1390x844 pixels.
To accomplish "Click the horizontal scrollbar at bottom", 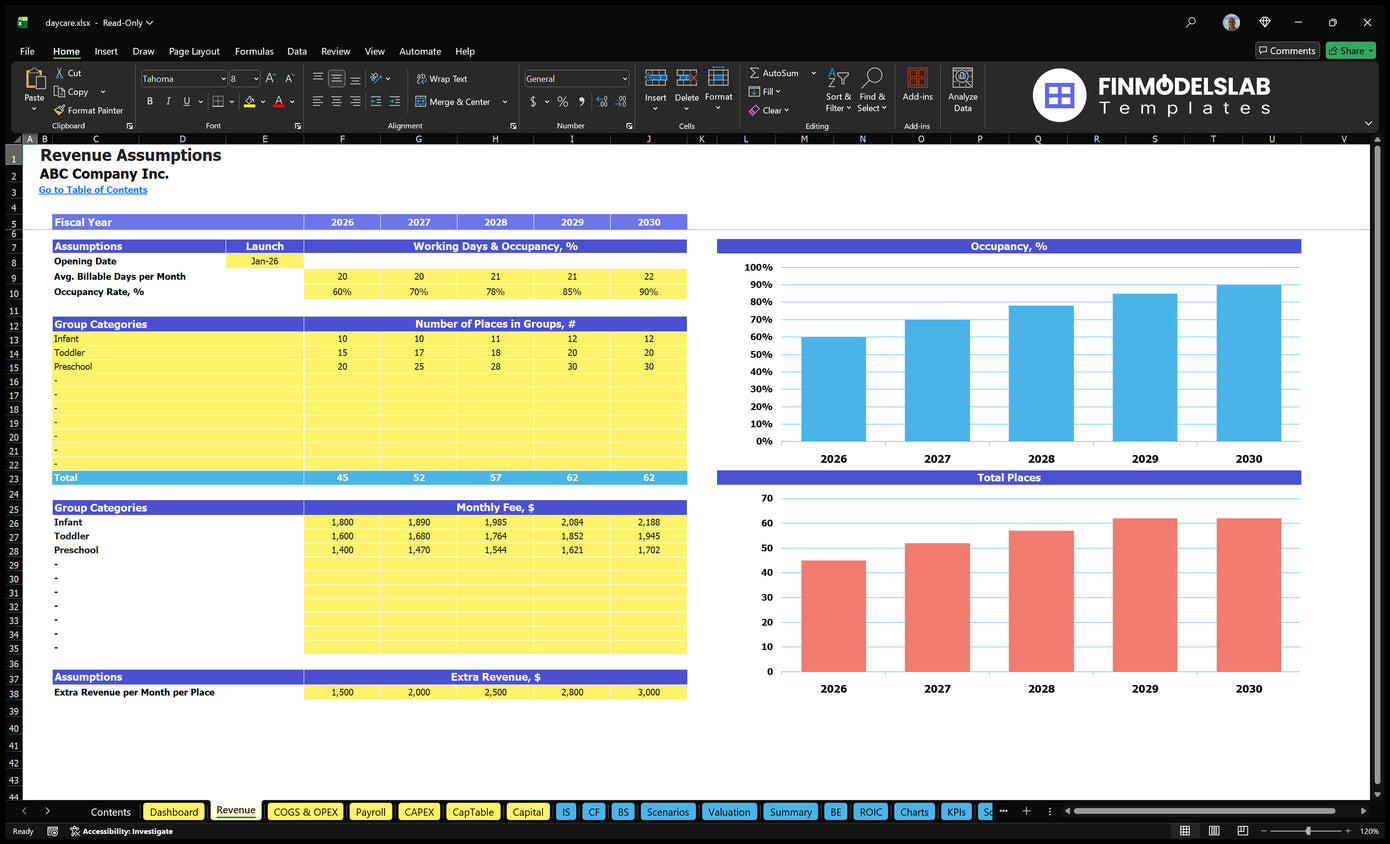I will click(x=1204, y=811).
